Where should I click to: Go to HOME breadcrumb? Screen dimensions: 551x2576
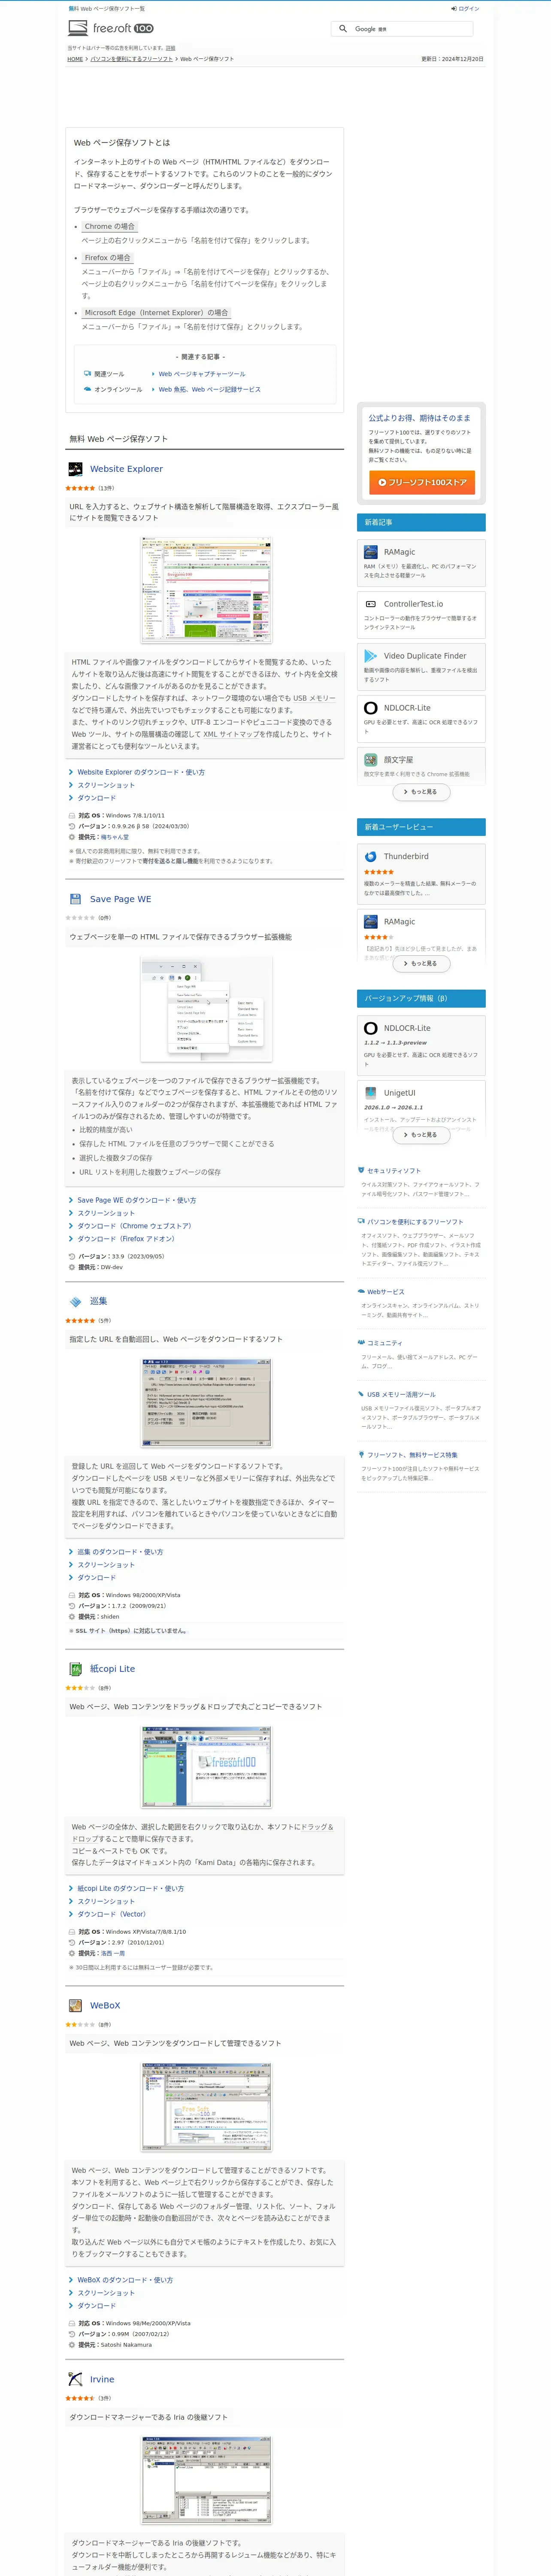[75, 59]
